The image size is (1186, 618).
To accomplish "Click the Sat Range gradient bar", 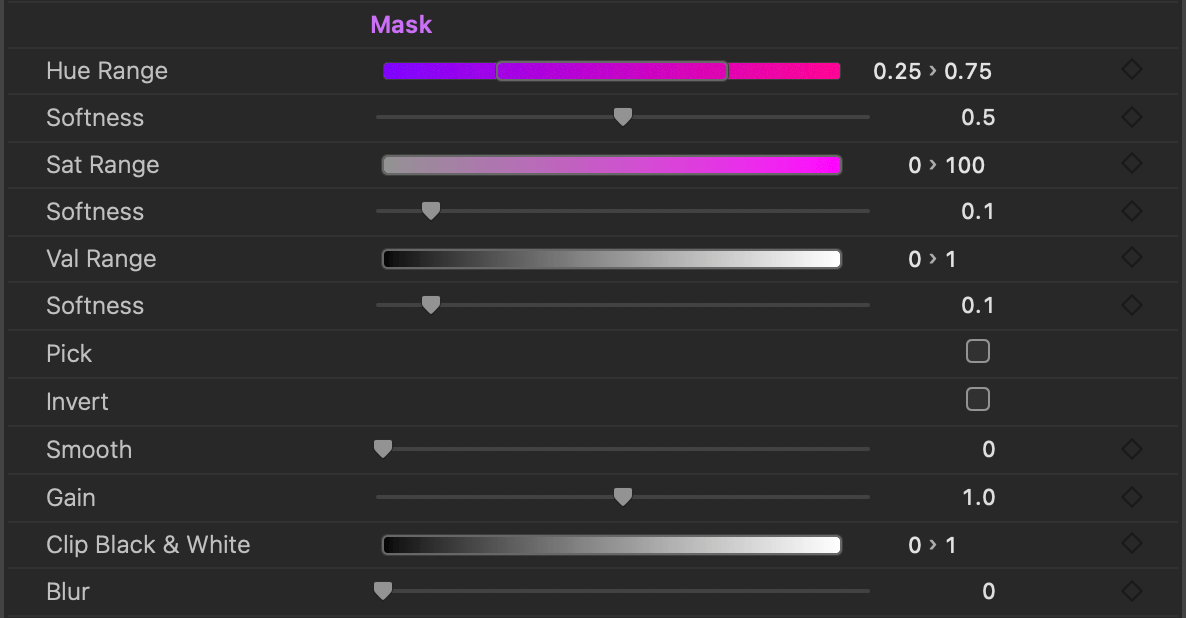I will coord(611,165).
